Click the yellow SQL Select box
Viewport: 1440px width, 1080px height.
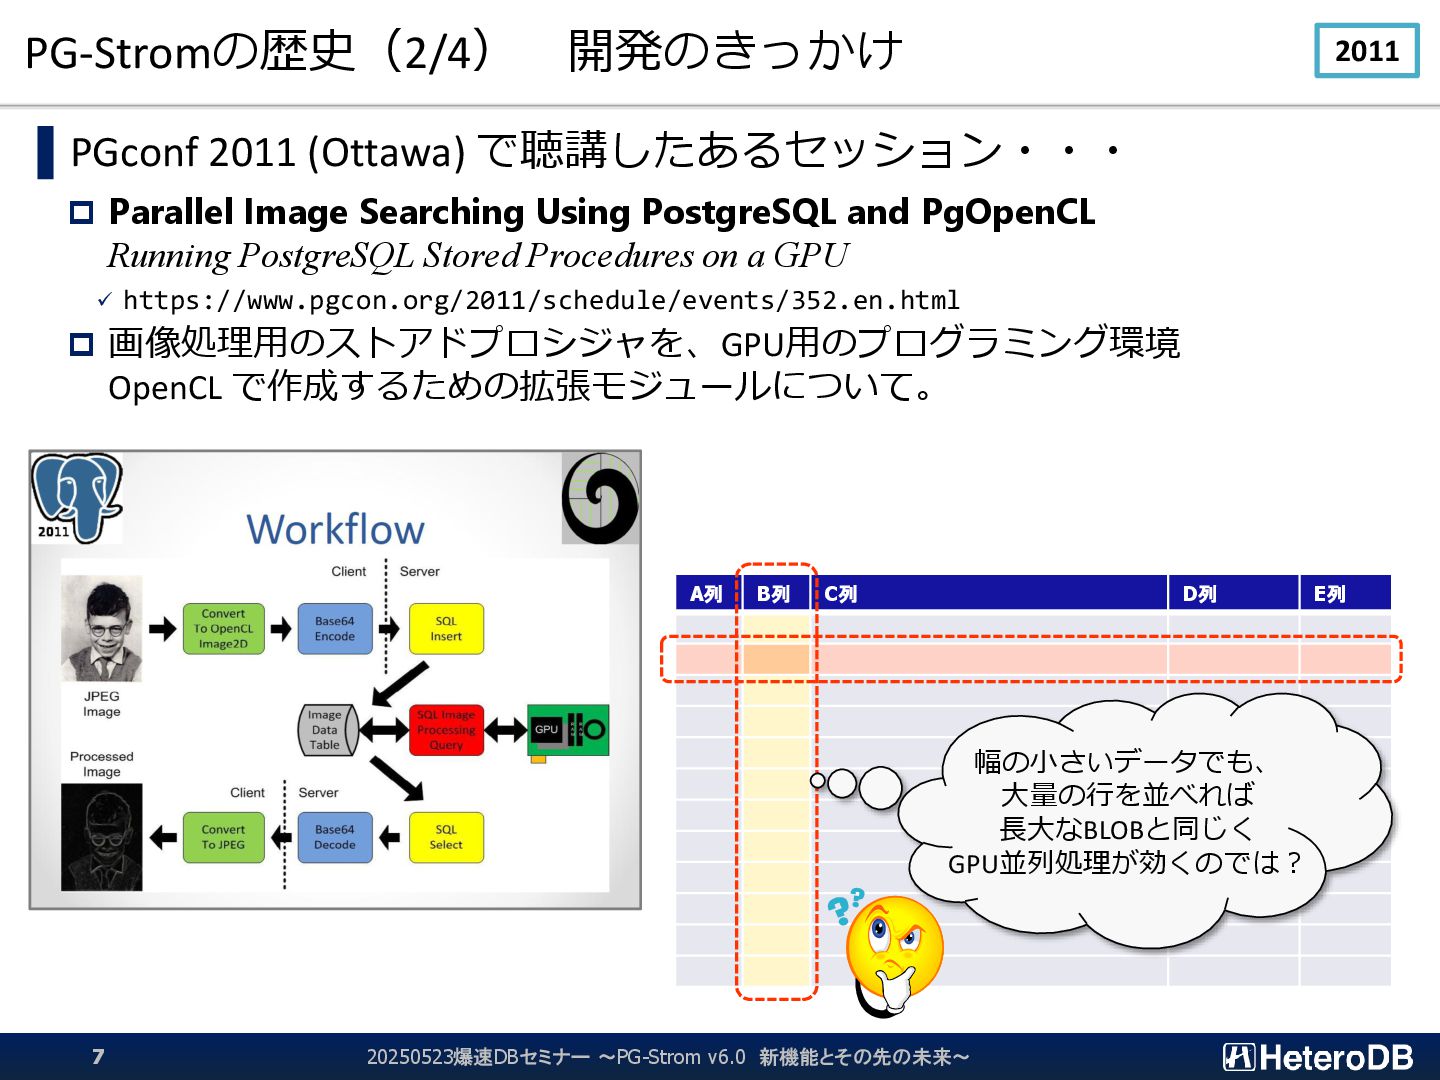(x=446, y=837)
